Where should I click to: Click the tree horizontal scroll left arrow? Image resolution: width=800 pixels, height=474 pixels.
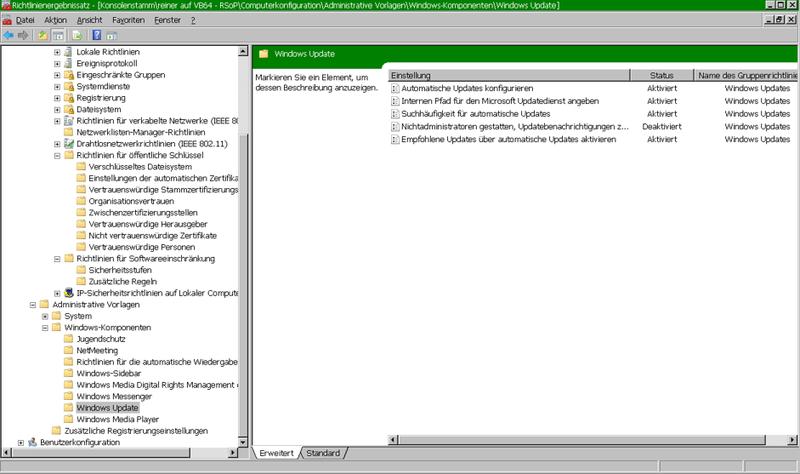click(7, 453)
